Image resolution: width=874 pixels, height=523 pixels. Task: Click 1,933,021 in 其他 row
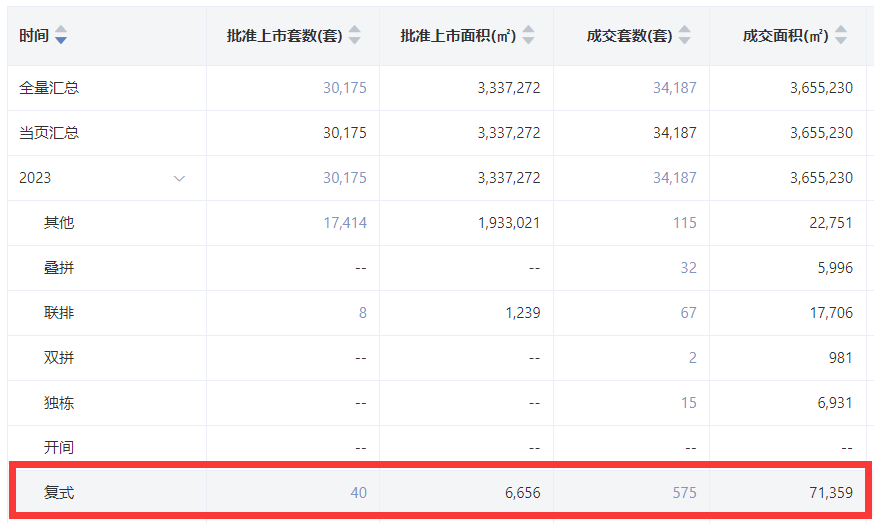point(509,223)
